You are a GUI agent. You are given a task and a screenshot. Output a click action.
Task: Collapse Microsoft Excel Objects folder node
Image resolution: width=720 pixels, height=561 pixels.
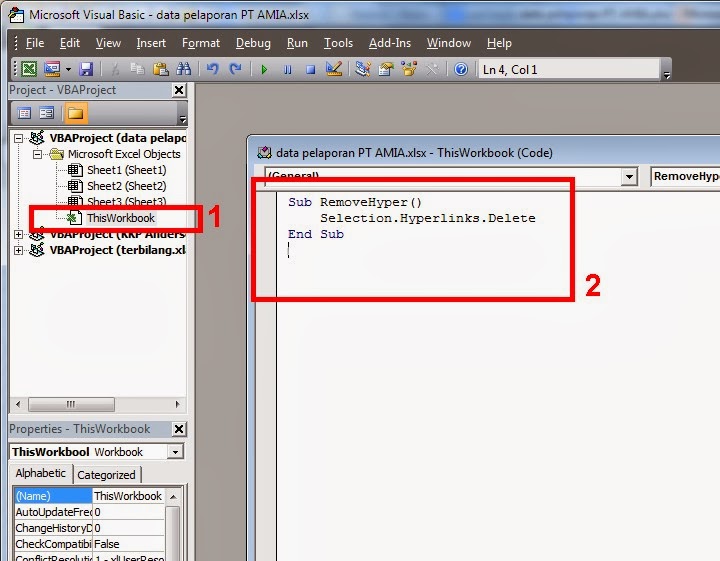(37, 154)
